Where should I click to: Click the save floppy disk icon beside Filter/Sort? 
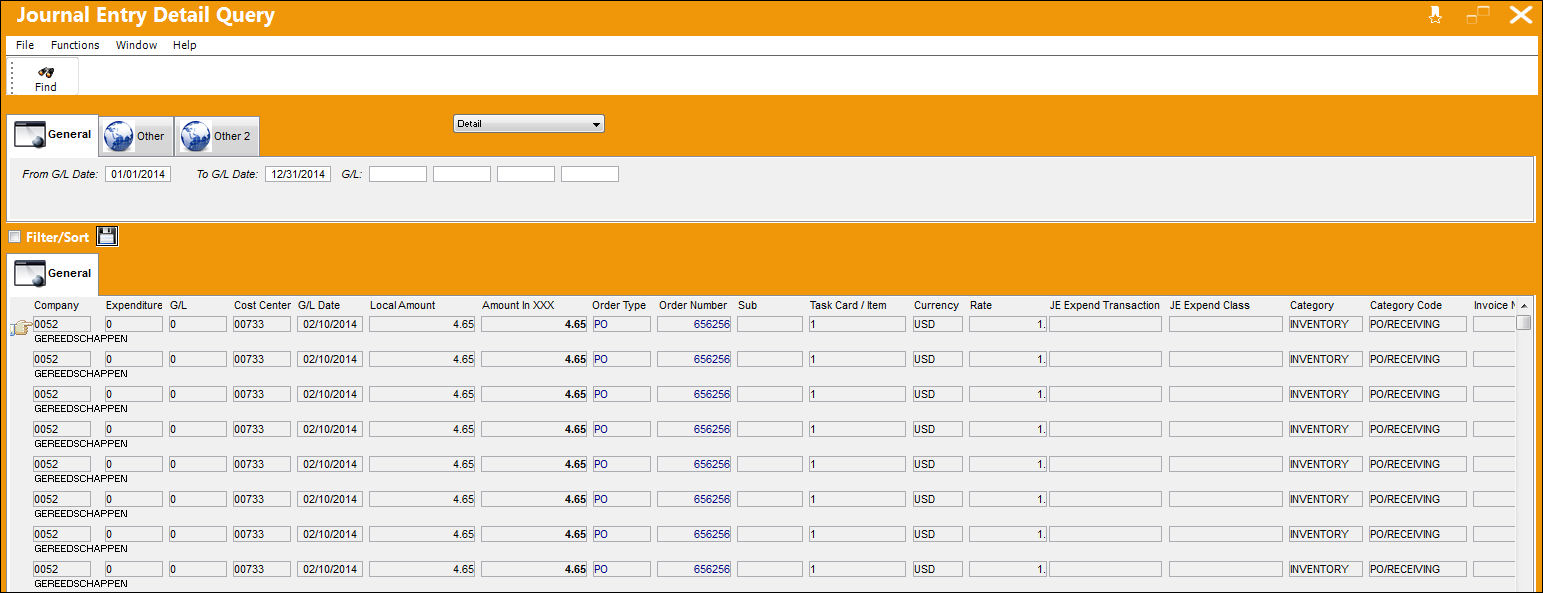click(x=107, y=237)
